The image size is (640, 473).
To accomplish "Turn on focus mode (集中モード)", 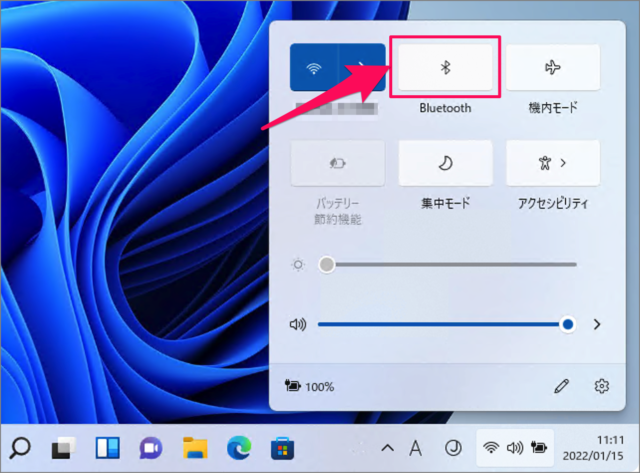I will click(x=445, y=162).
